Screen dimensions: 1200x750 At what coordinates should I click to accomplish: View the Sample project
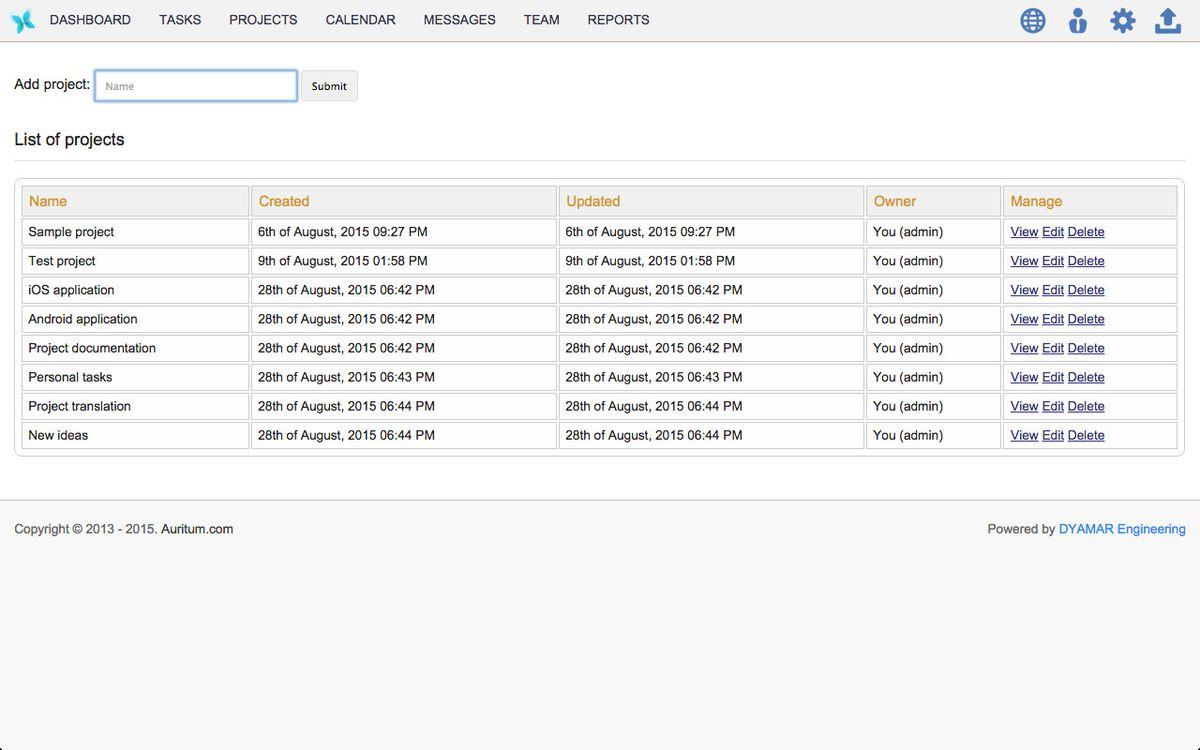(1024, 232)
